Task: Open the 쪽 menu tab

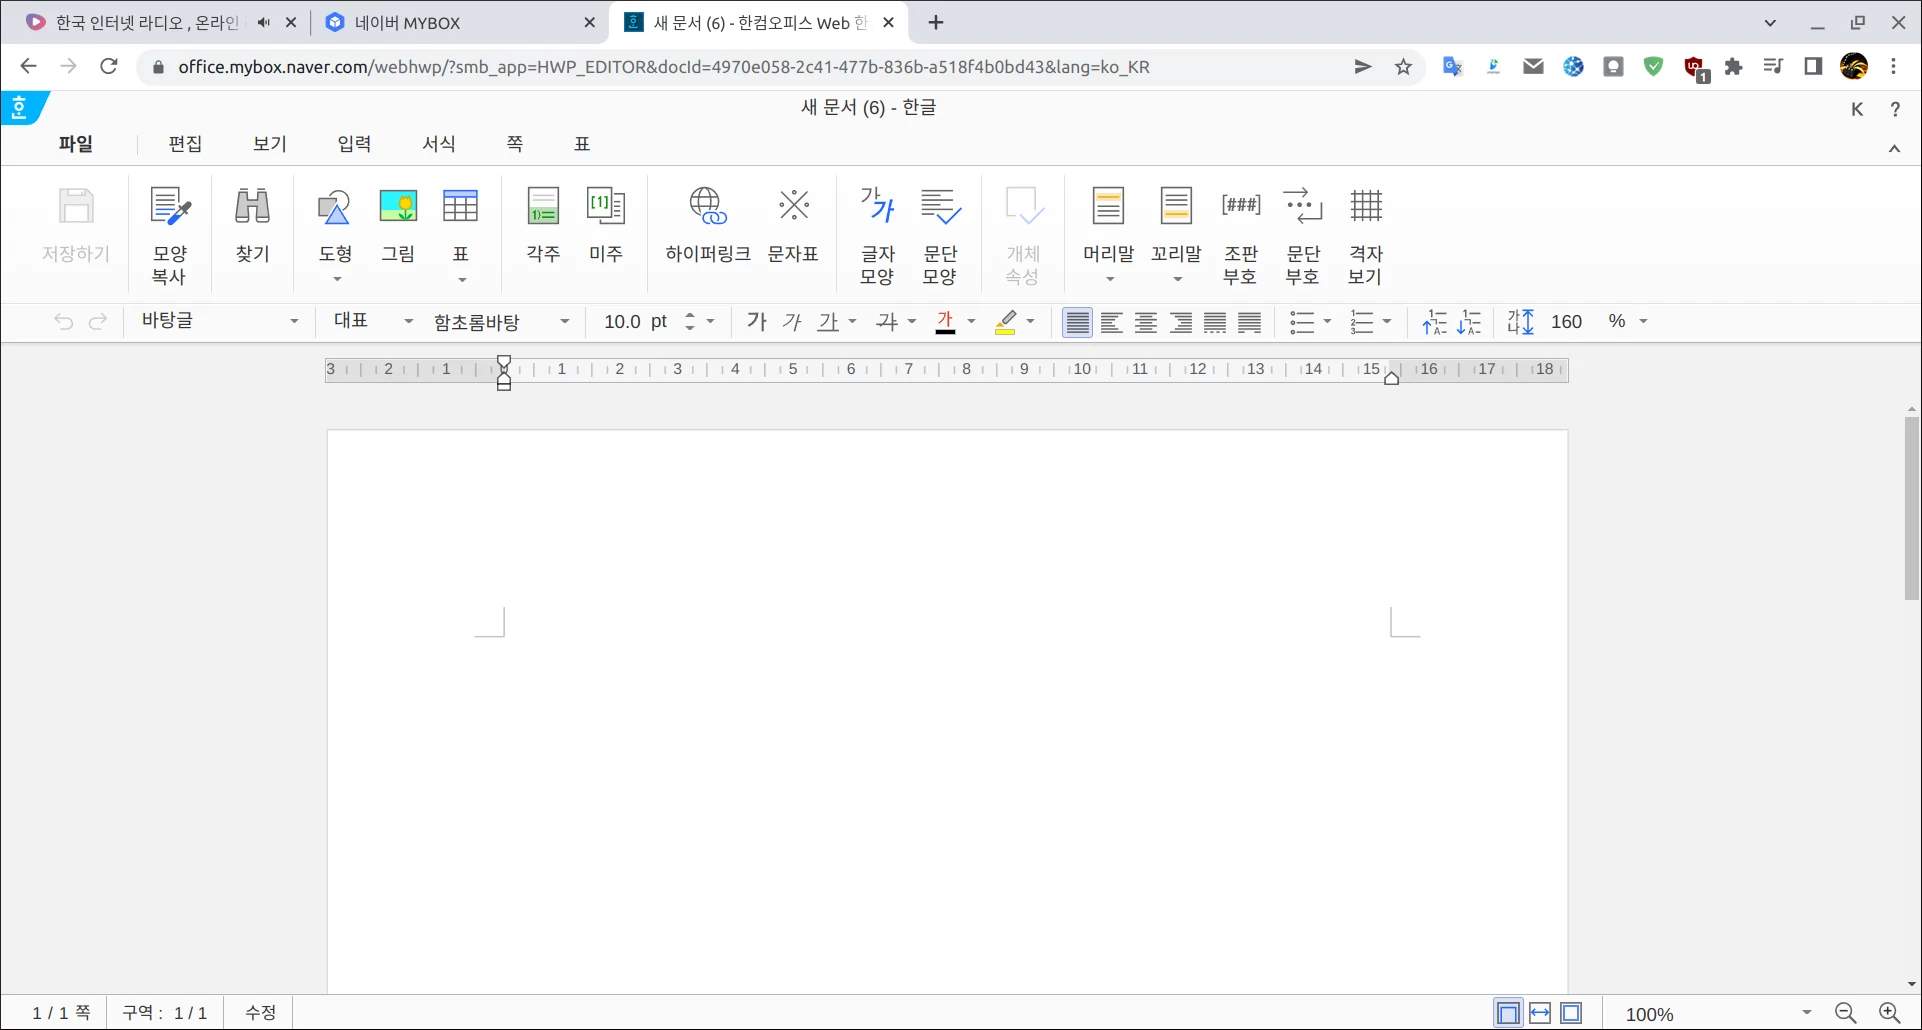Action: tap(515, 144)
